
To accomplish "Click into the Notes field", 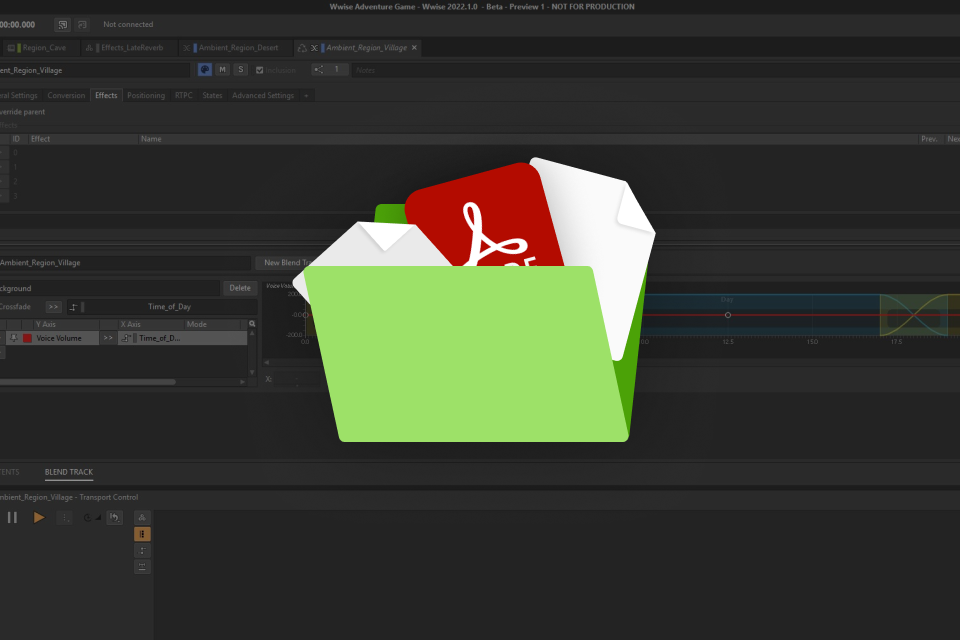I will [x=655, y=70].
